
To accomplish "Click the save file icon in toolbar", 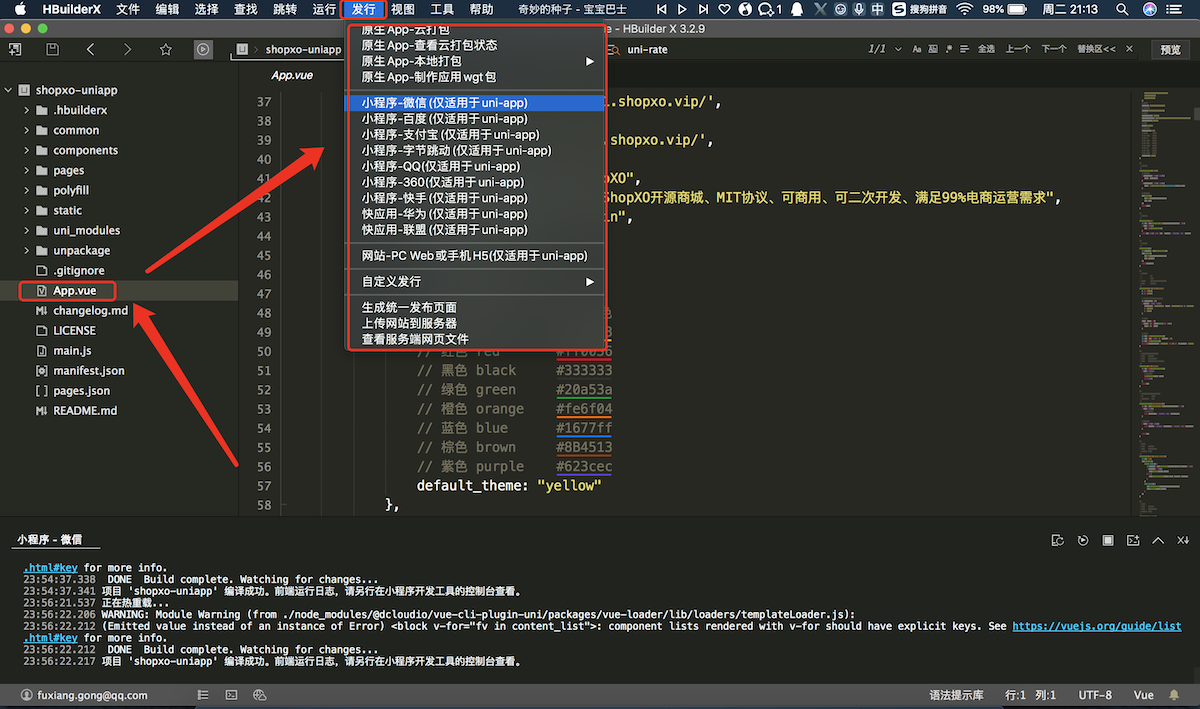I will 51,49.
